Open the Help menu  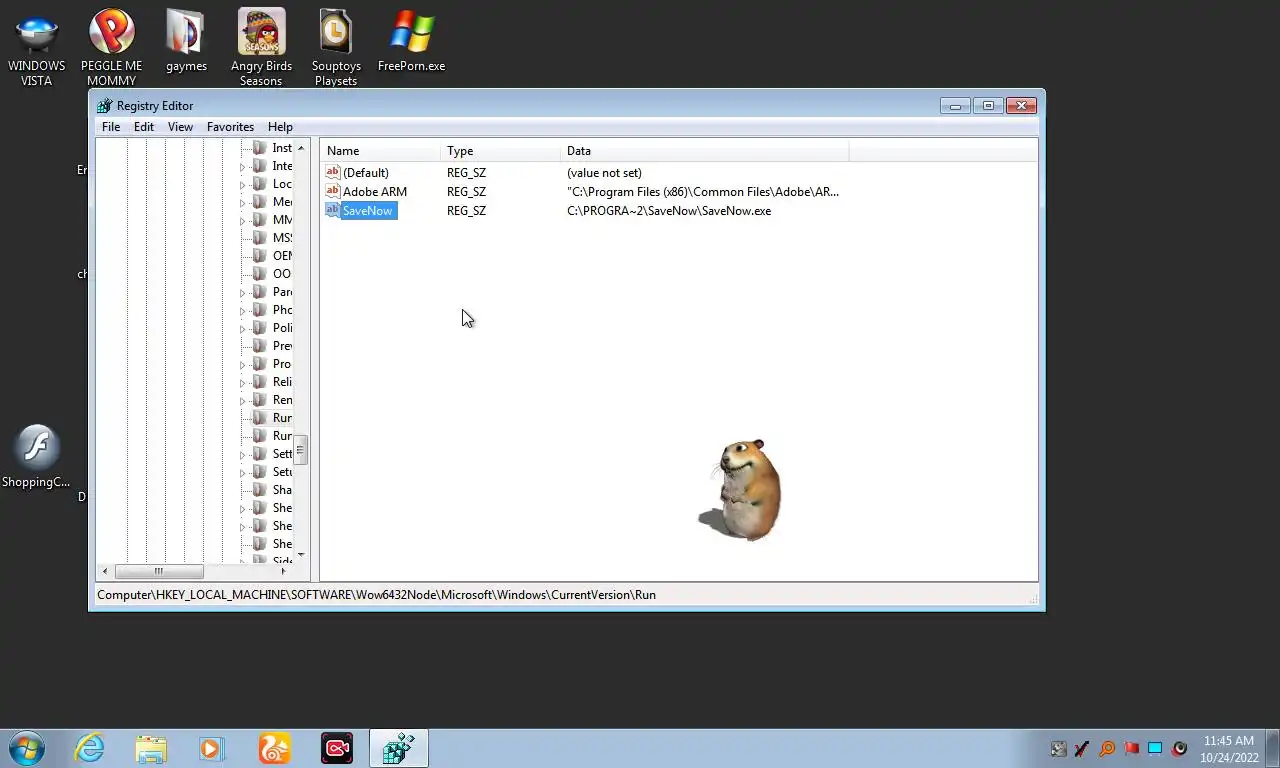click(x=280, y=127)
